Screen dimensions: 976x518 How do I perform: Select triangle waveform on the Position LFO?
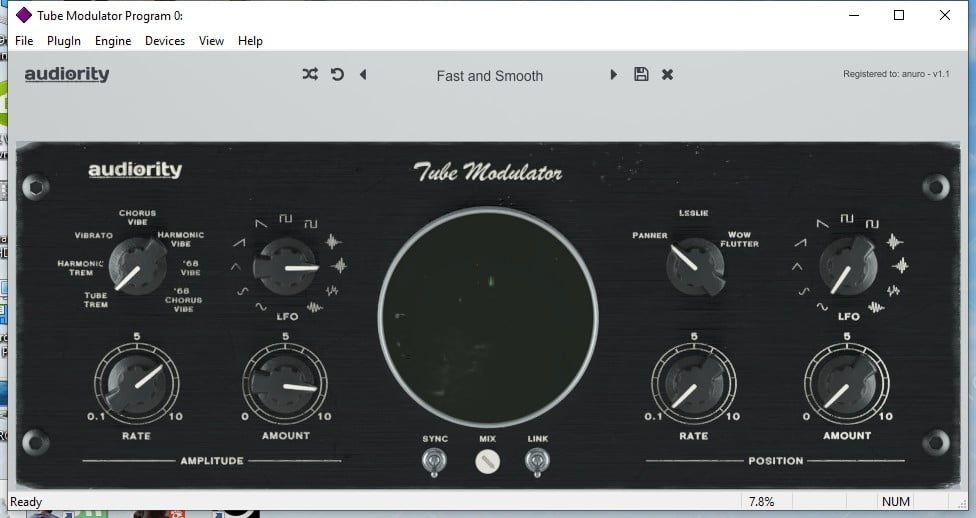[x=797, y=267]
